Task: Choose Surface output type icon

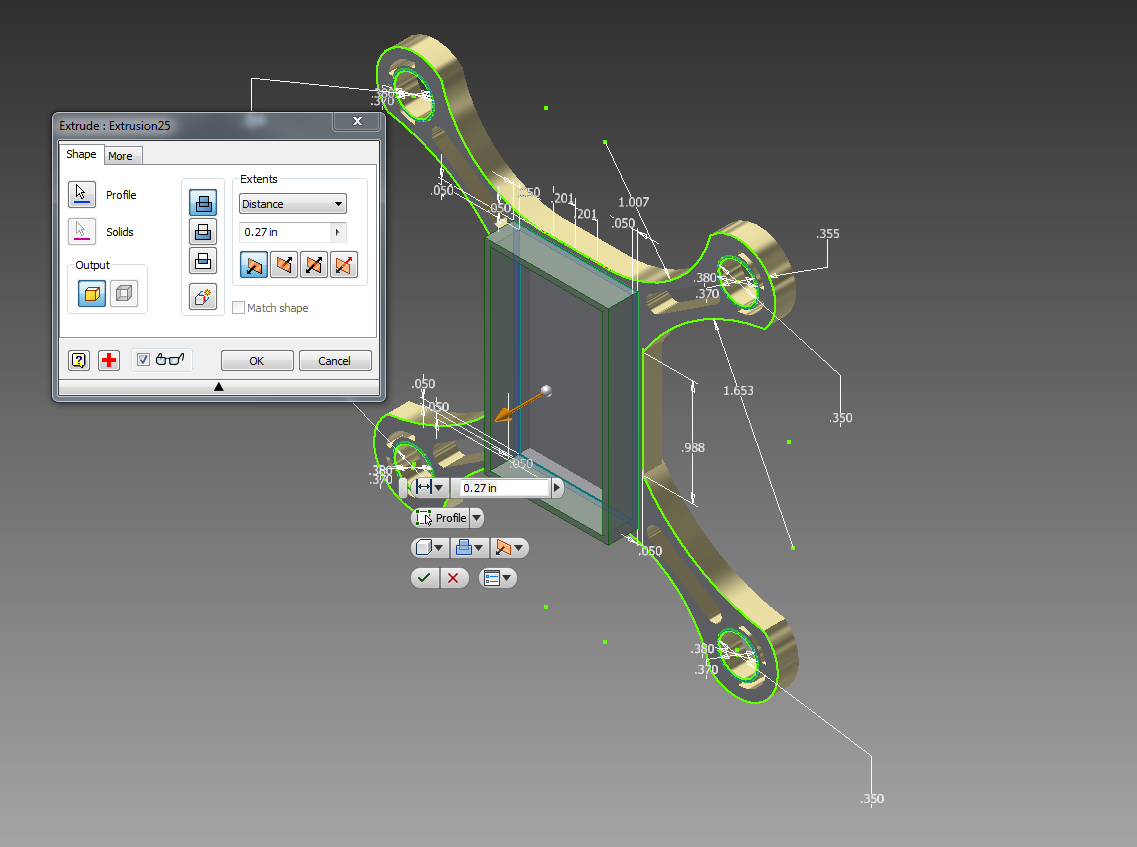Action: point(124,293)
